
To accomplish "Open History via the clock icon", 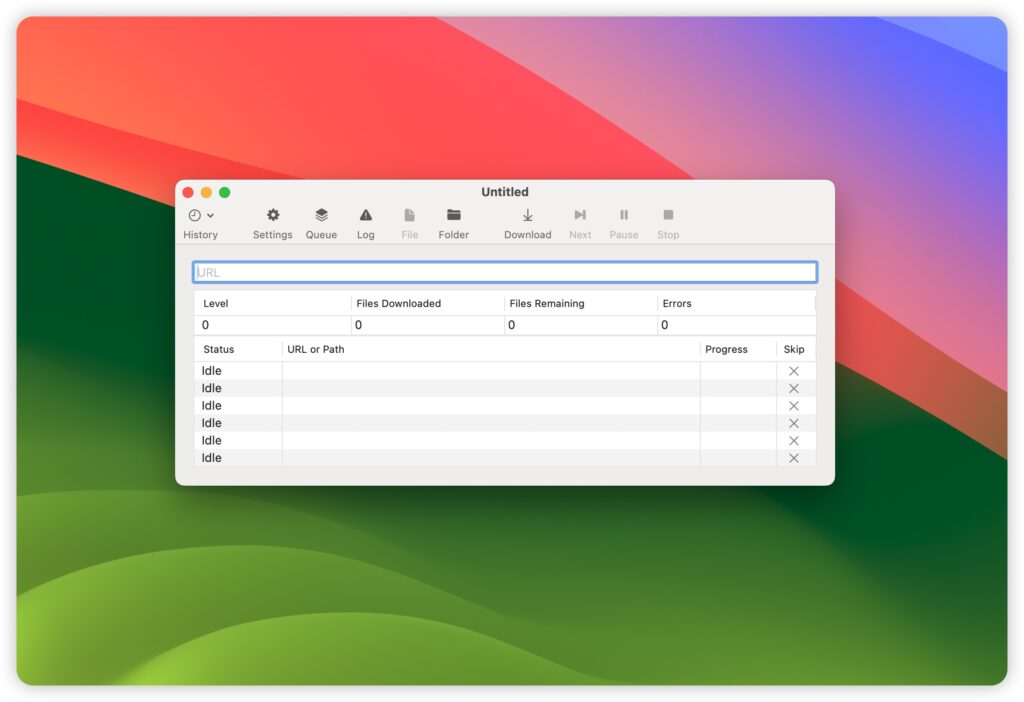I will pyautogui.click(x=194, y=215).
